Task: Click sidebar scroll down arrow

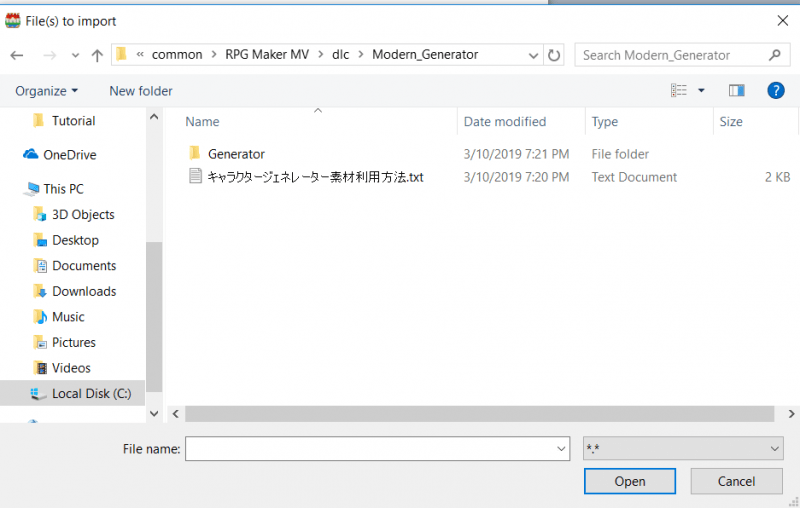Action: (x=154, y=414)
